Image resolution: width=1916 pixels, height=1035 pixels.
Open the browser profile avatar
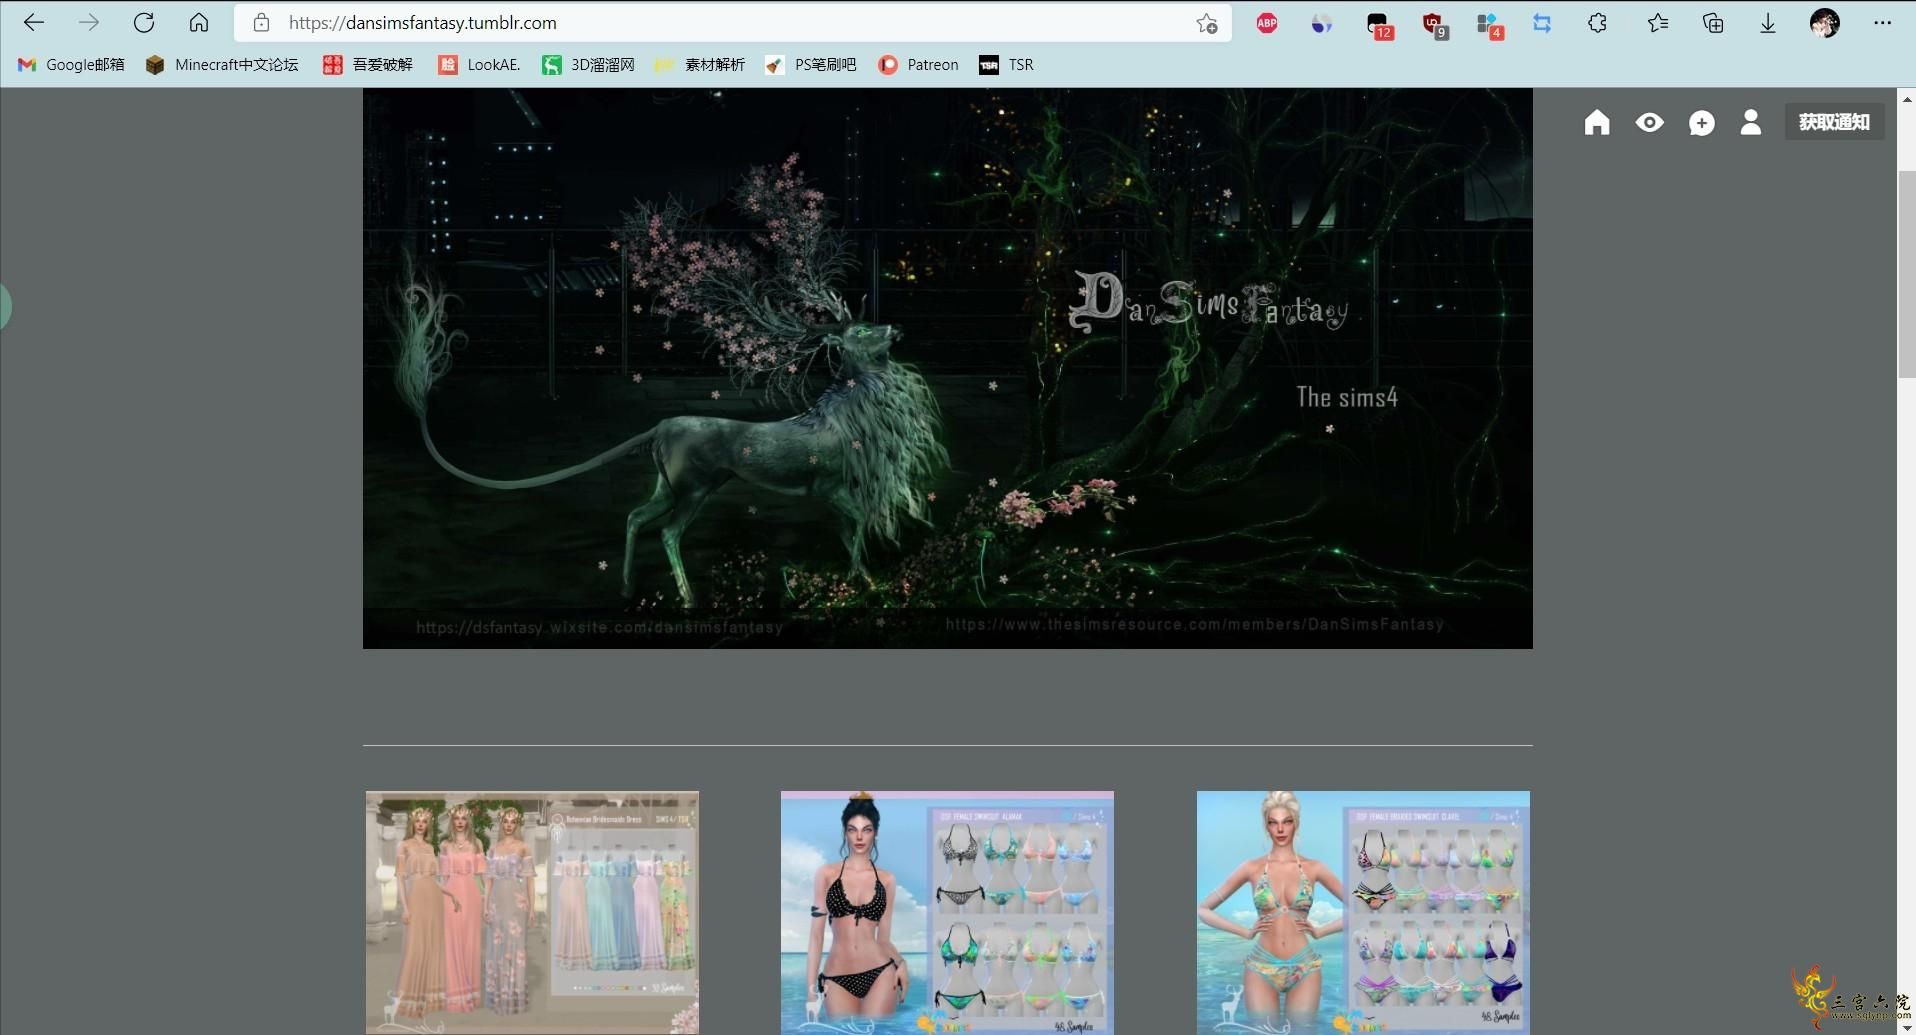click(x=1825, y=23)
